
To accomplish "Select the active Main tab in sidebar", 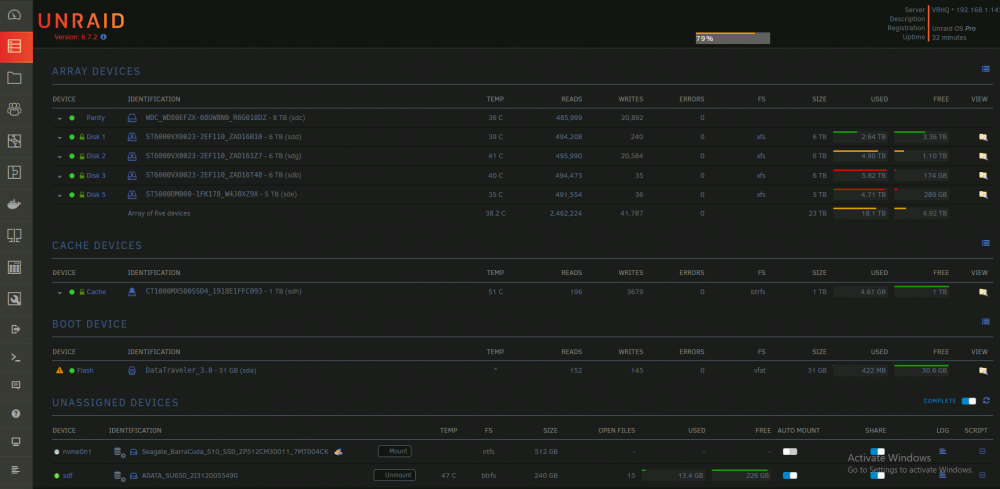I will [x=16, y=46].
